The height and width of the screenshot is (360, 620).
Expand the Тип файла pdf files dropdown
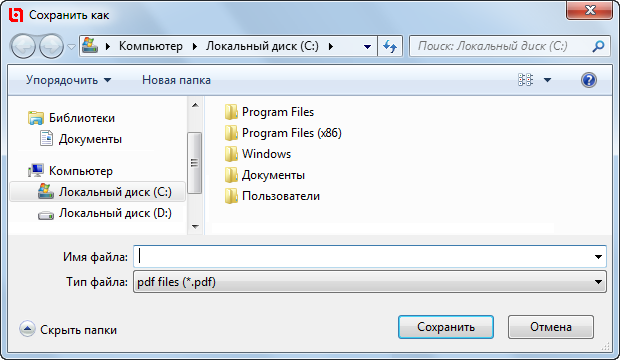(369, 282)
